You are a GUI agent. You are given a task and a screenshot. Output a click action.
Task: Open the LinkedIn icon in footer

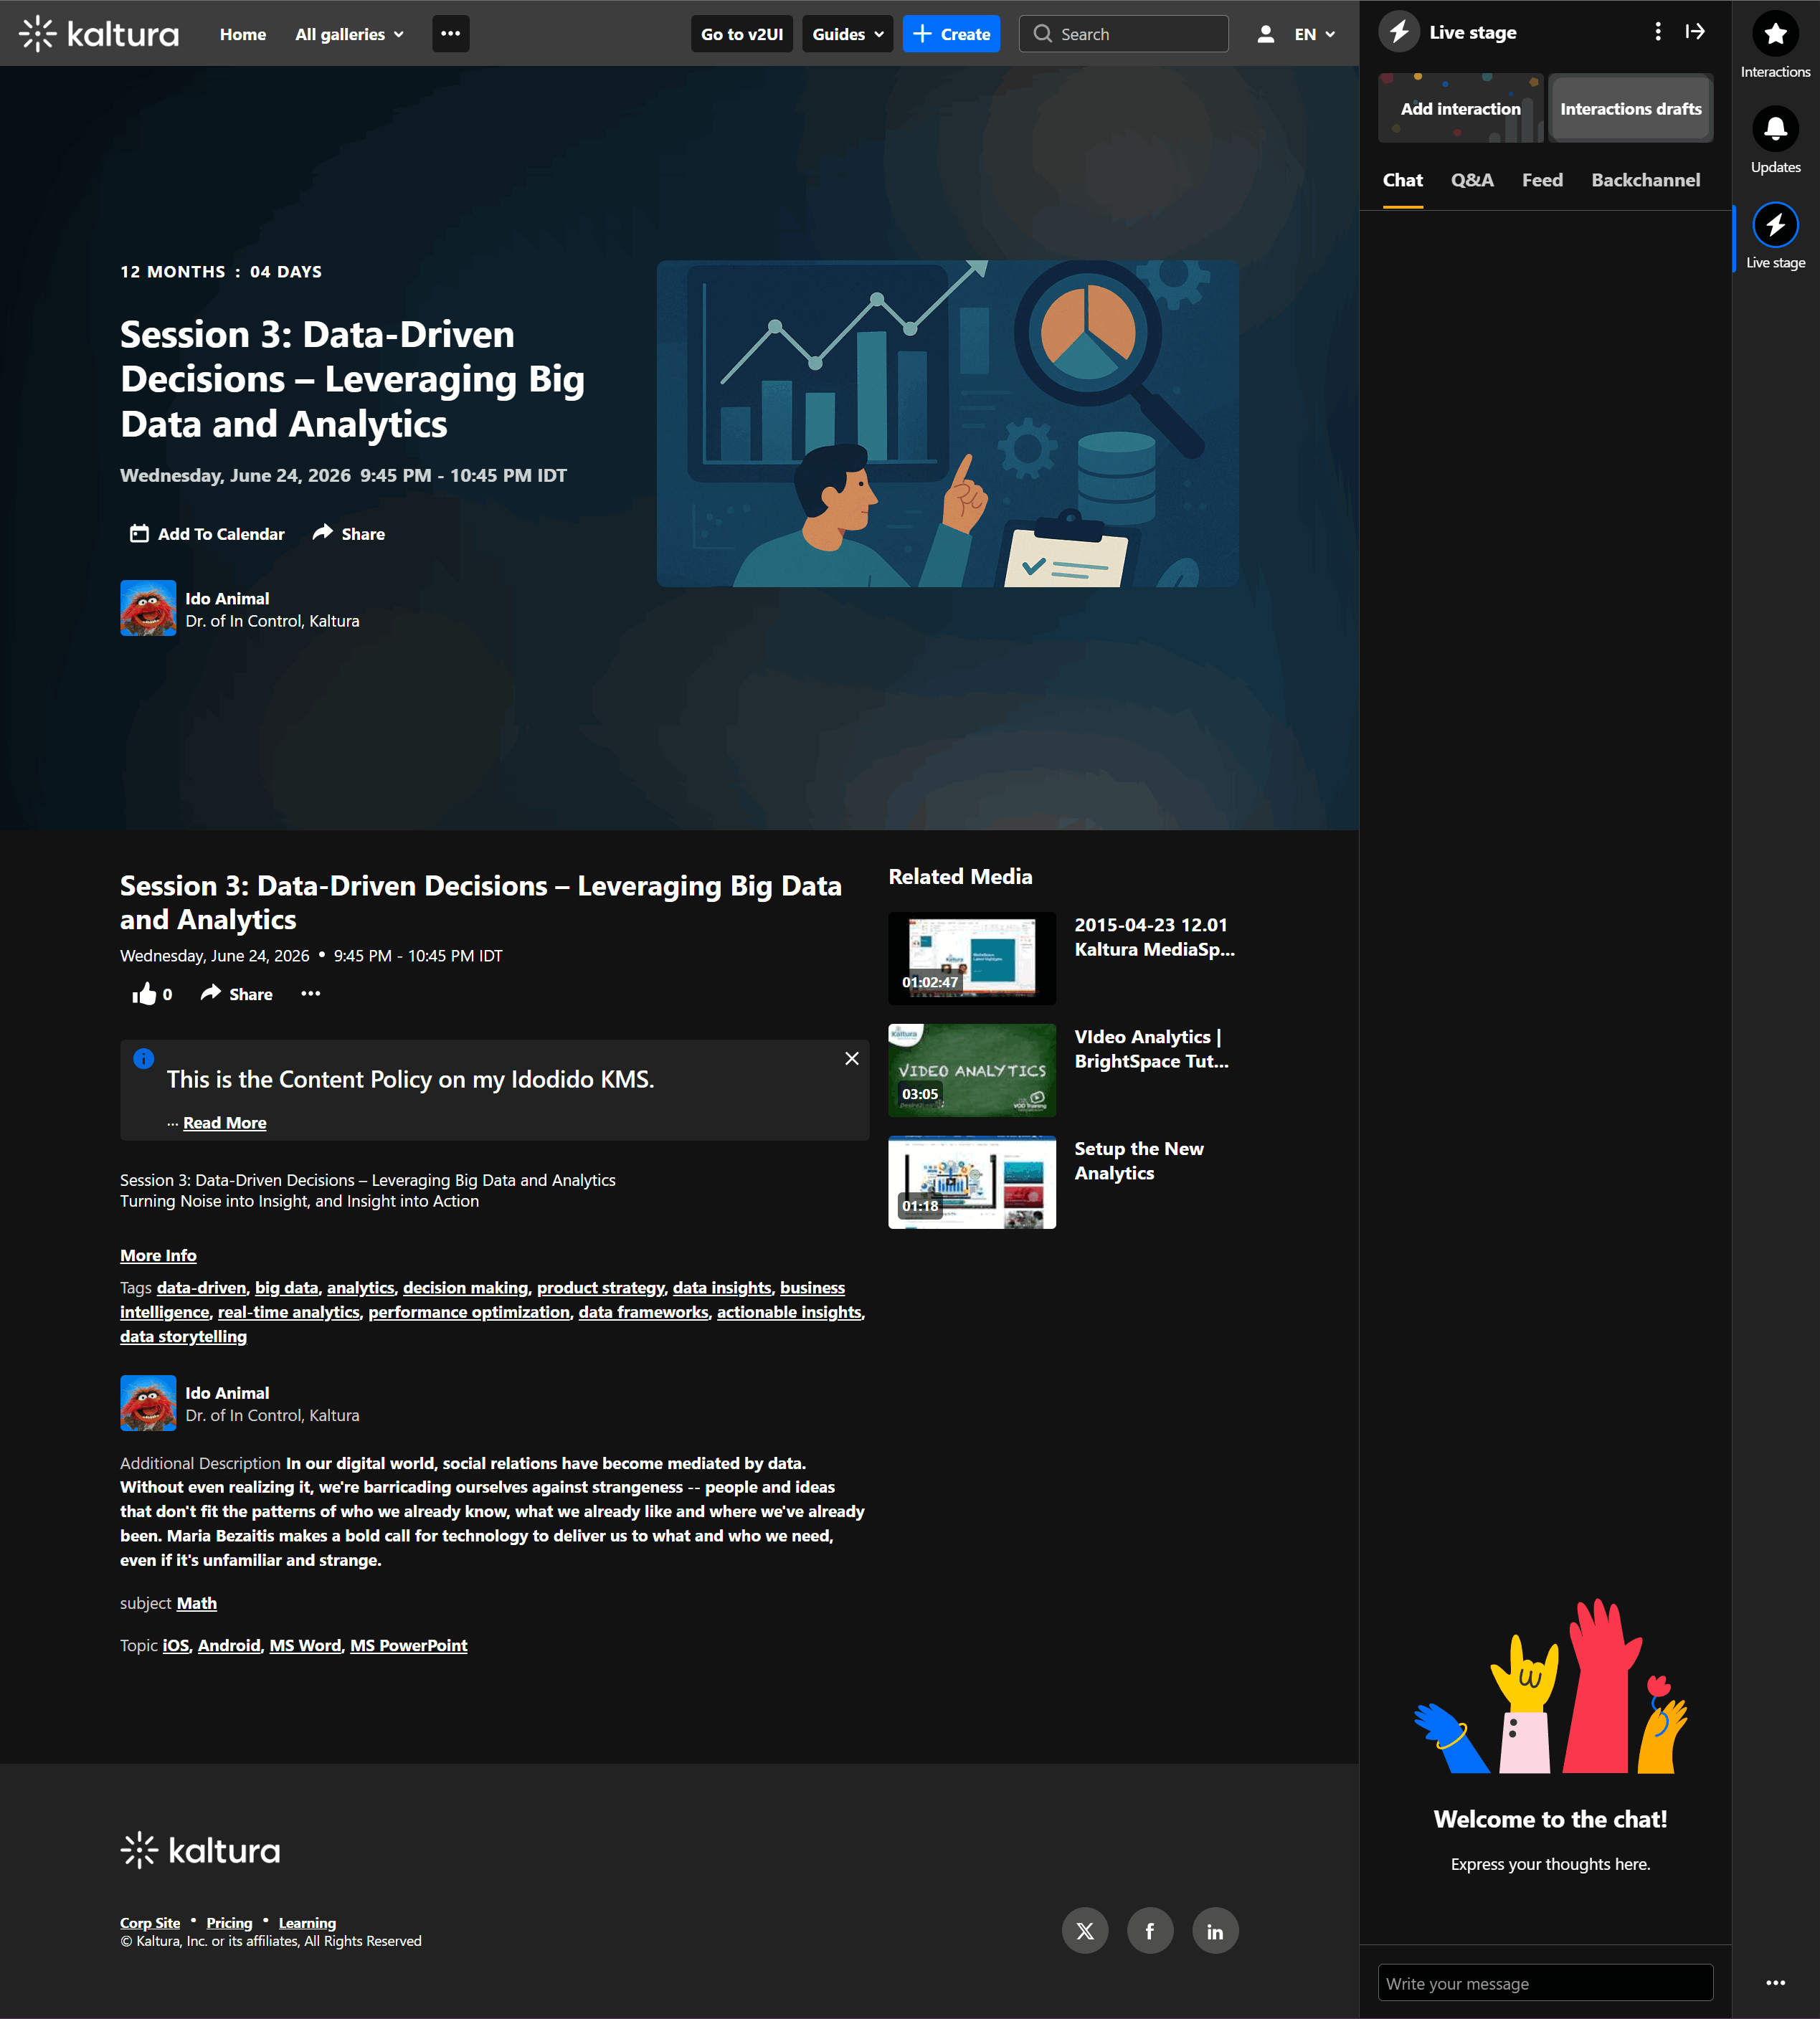pos(1214,1931)
